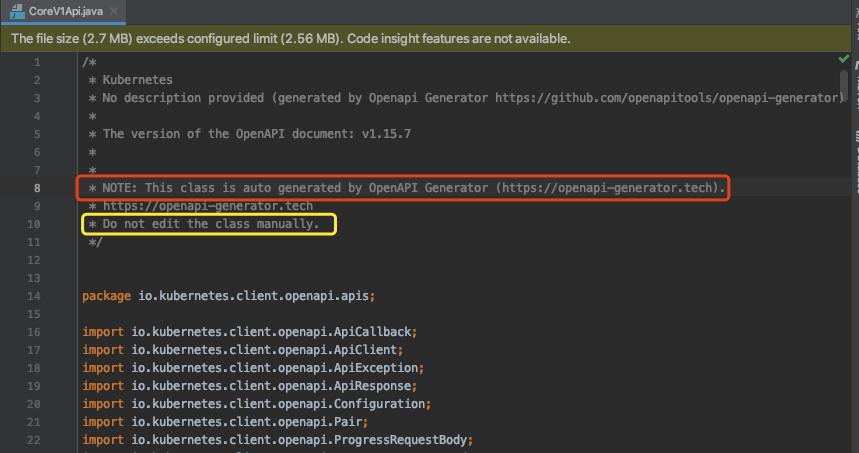Click line number 8 in the gutter
Screen dimensions: 859x453
coord(37,188)
